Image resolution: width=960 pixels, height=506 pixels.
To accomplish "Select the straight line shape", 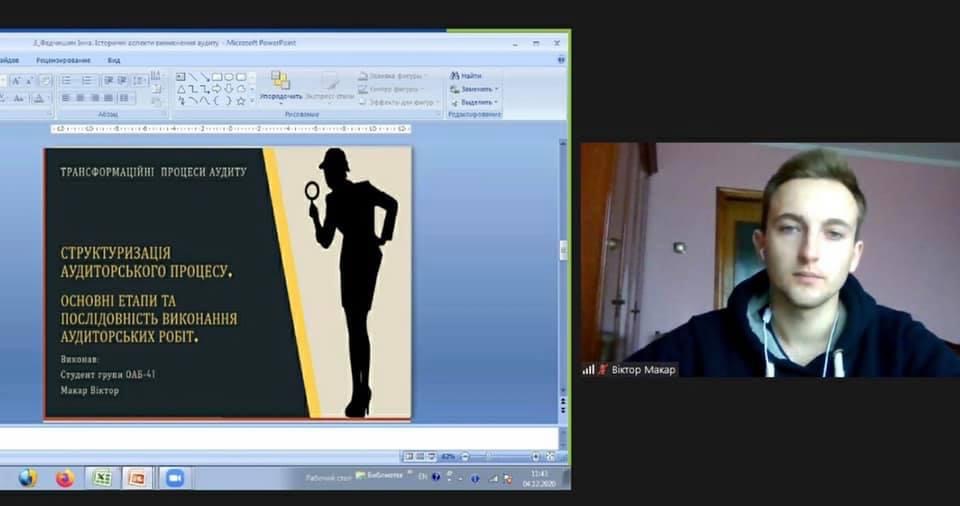I will coord(193,77).
